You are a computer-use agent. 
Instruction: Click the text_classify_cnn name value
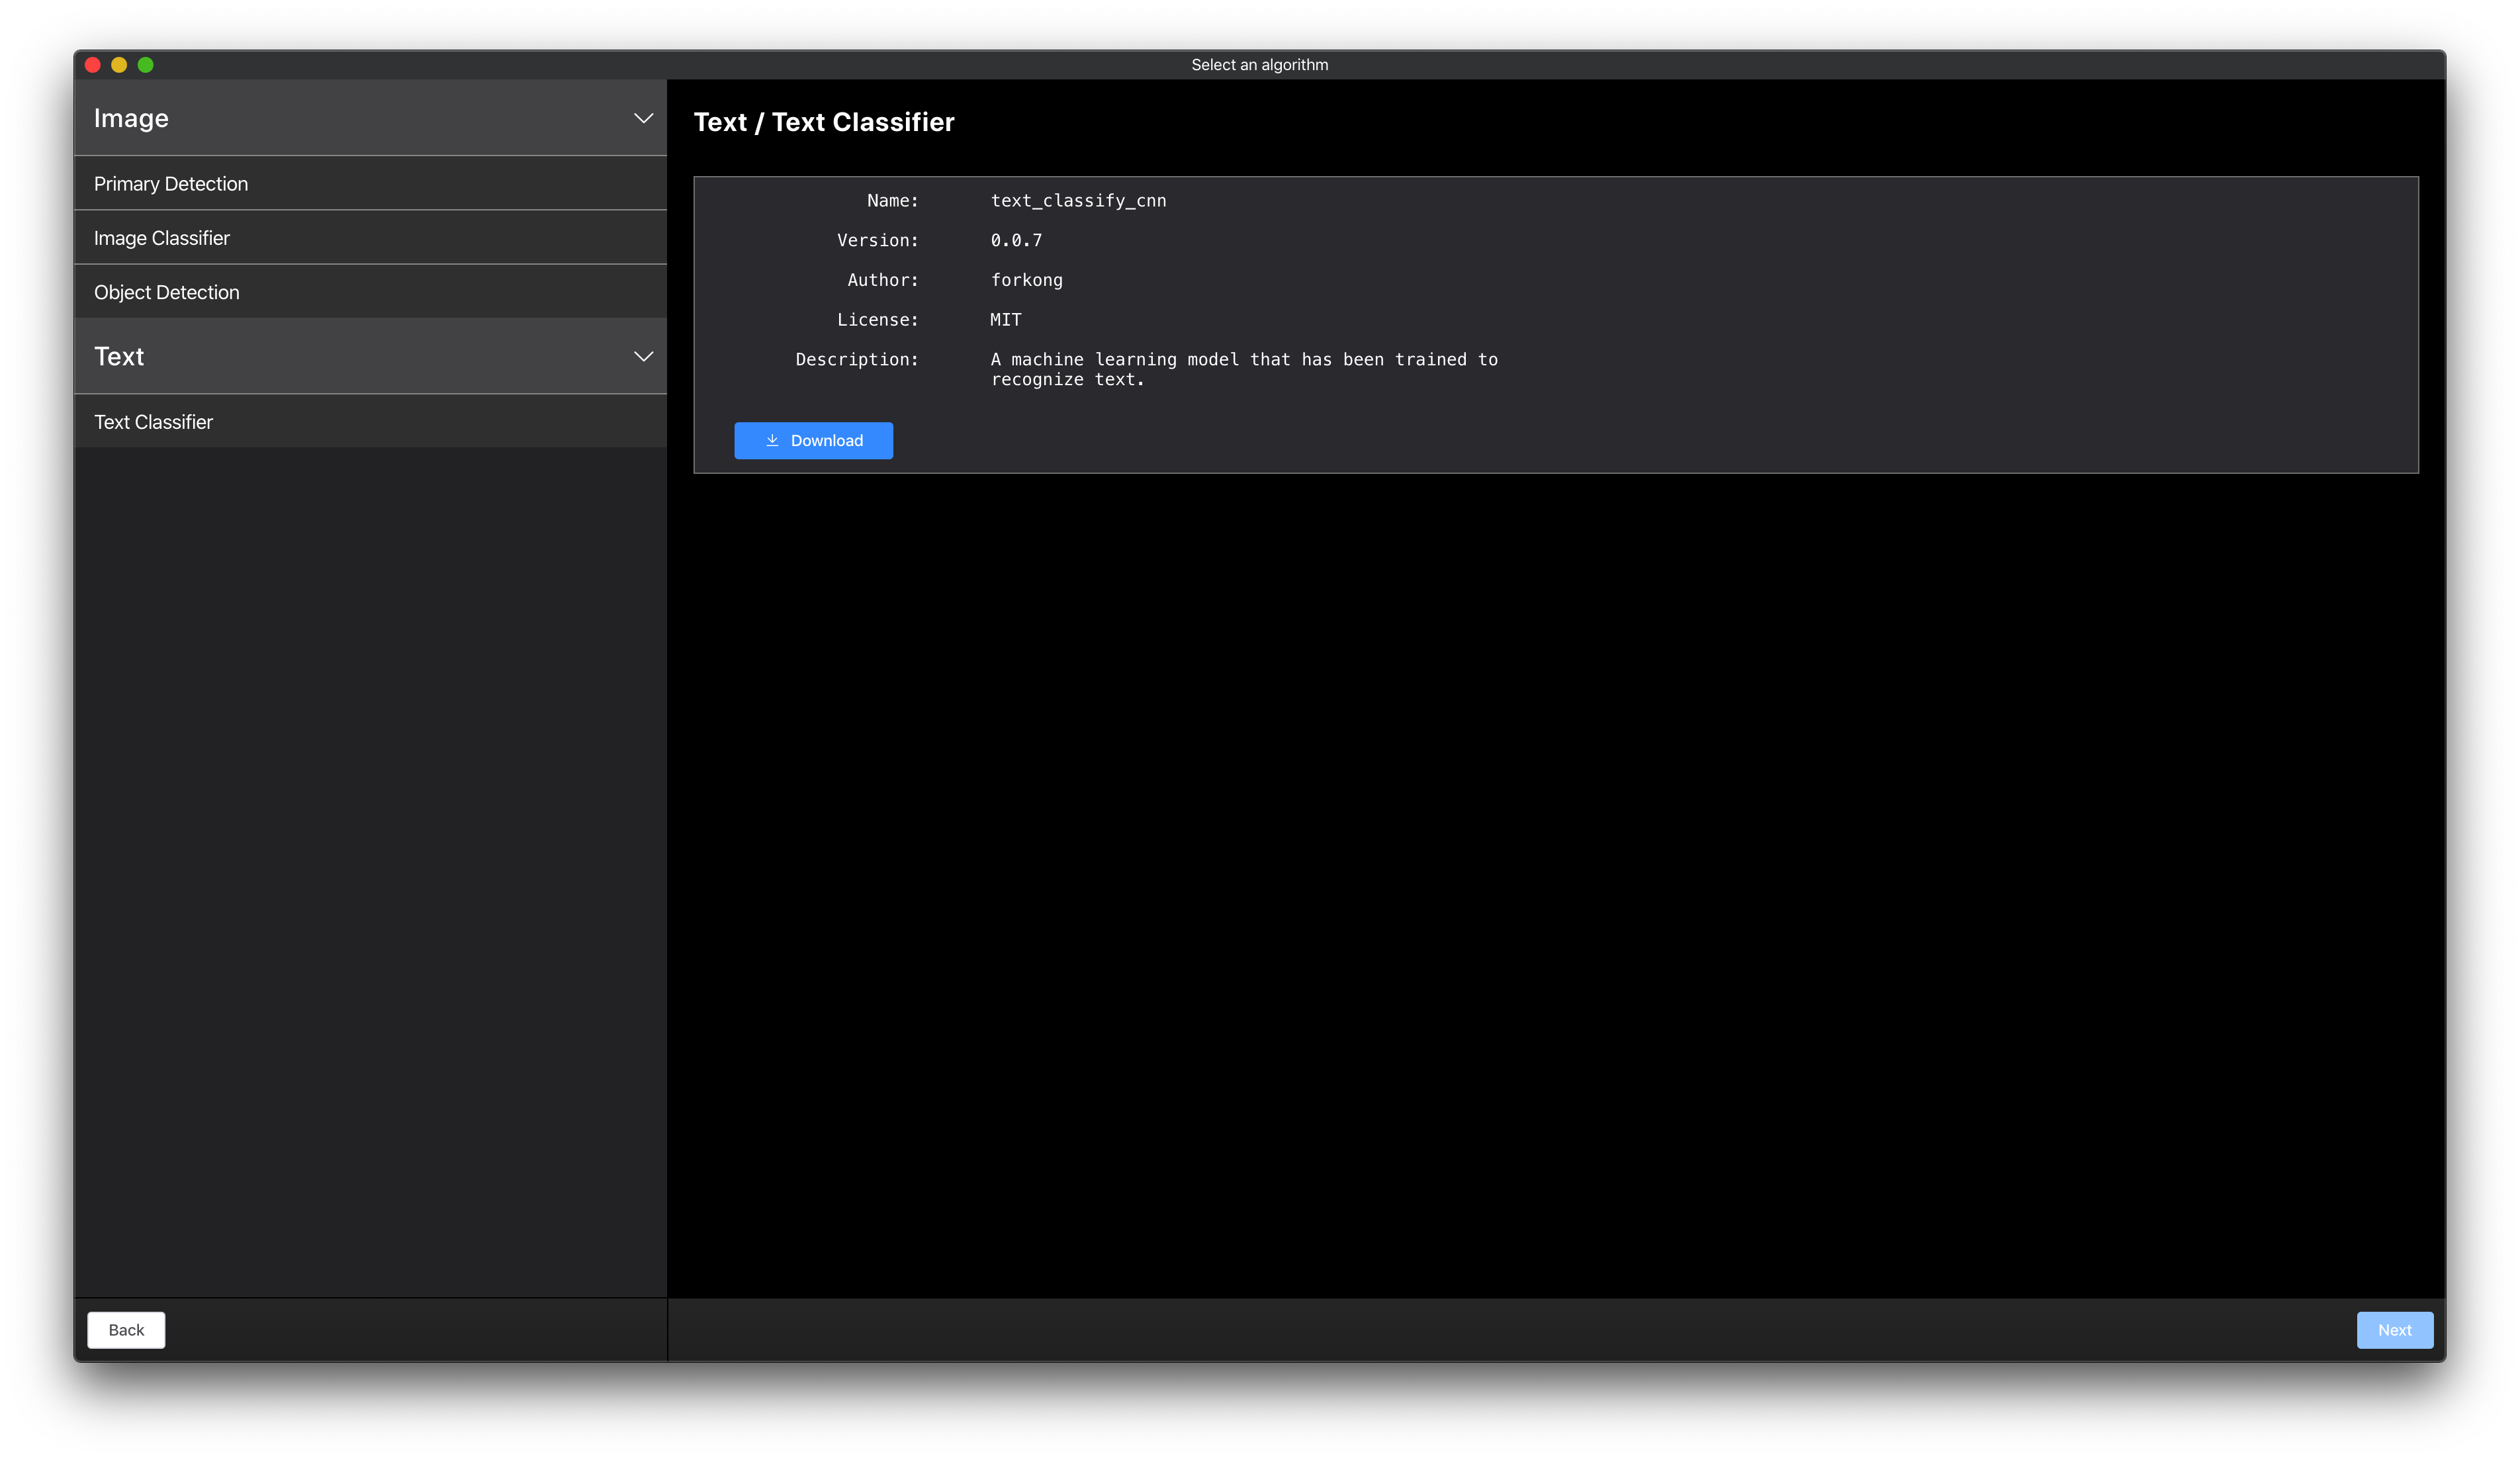pos(1078,201)
